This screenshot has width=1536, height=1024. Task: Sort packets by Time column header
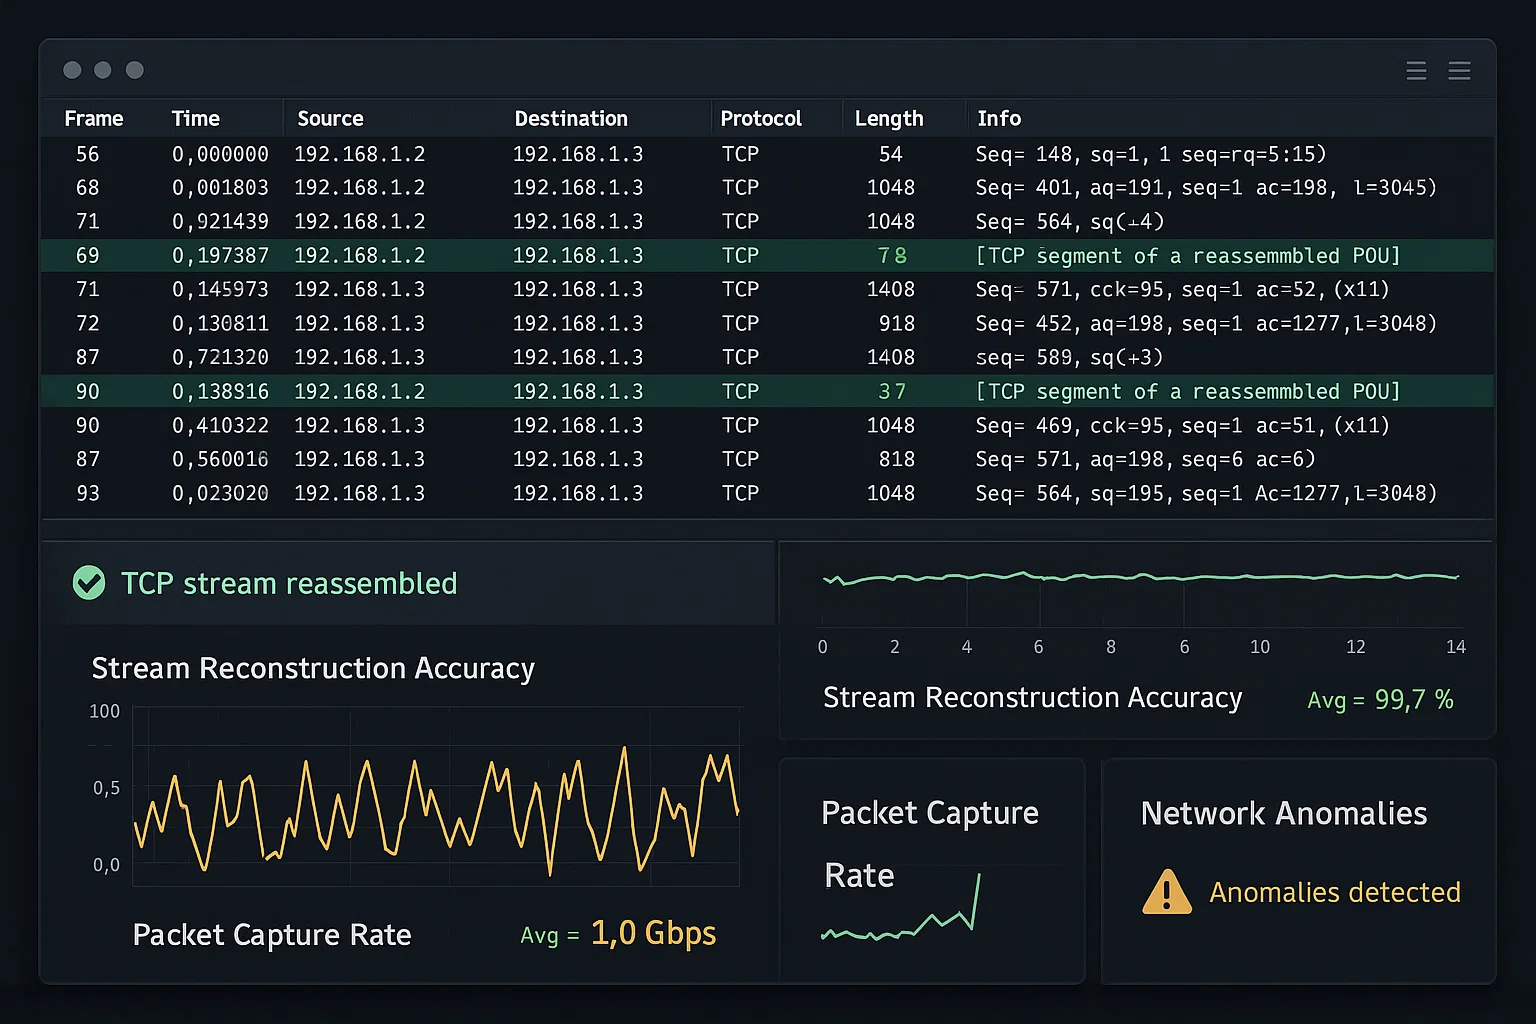point(196,118)
